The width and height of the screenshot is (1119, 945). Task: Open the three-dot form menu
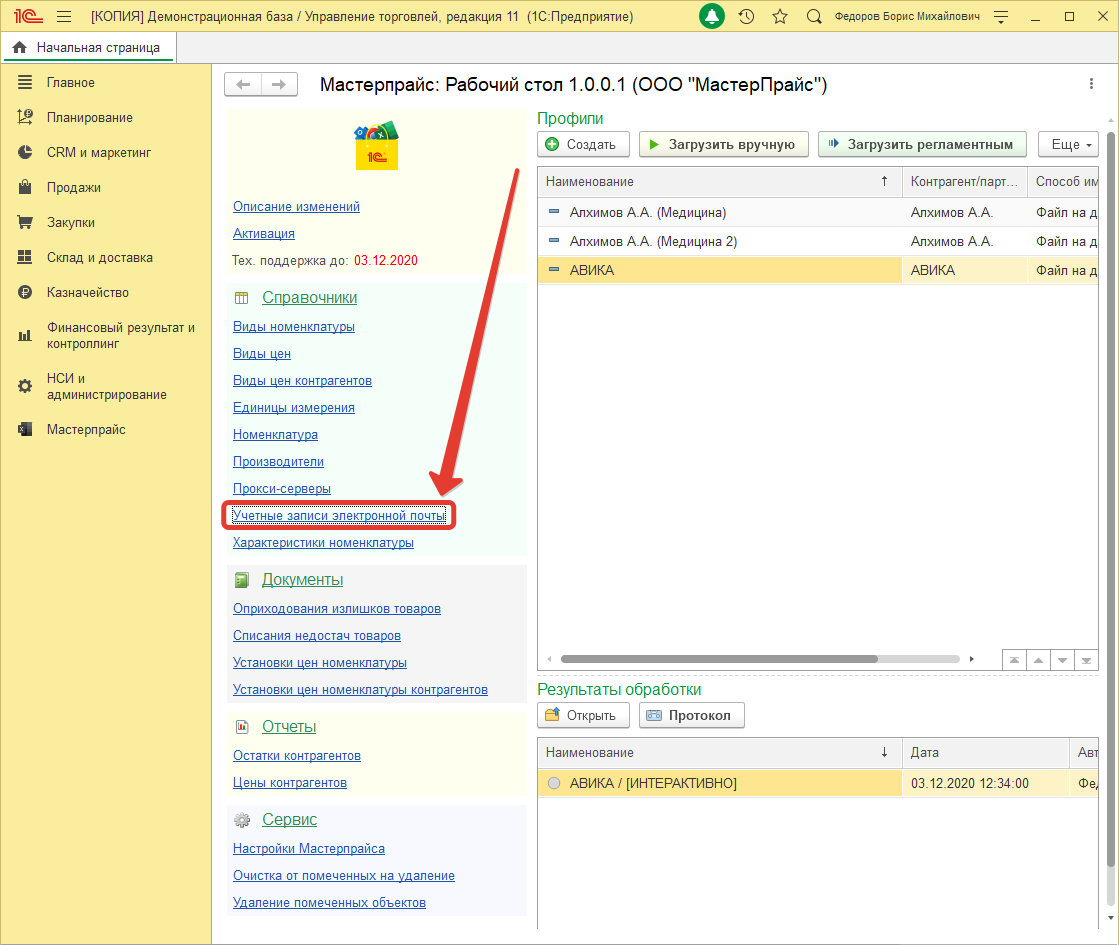pos(1091,85)
